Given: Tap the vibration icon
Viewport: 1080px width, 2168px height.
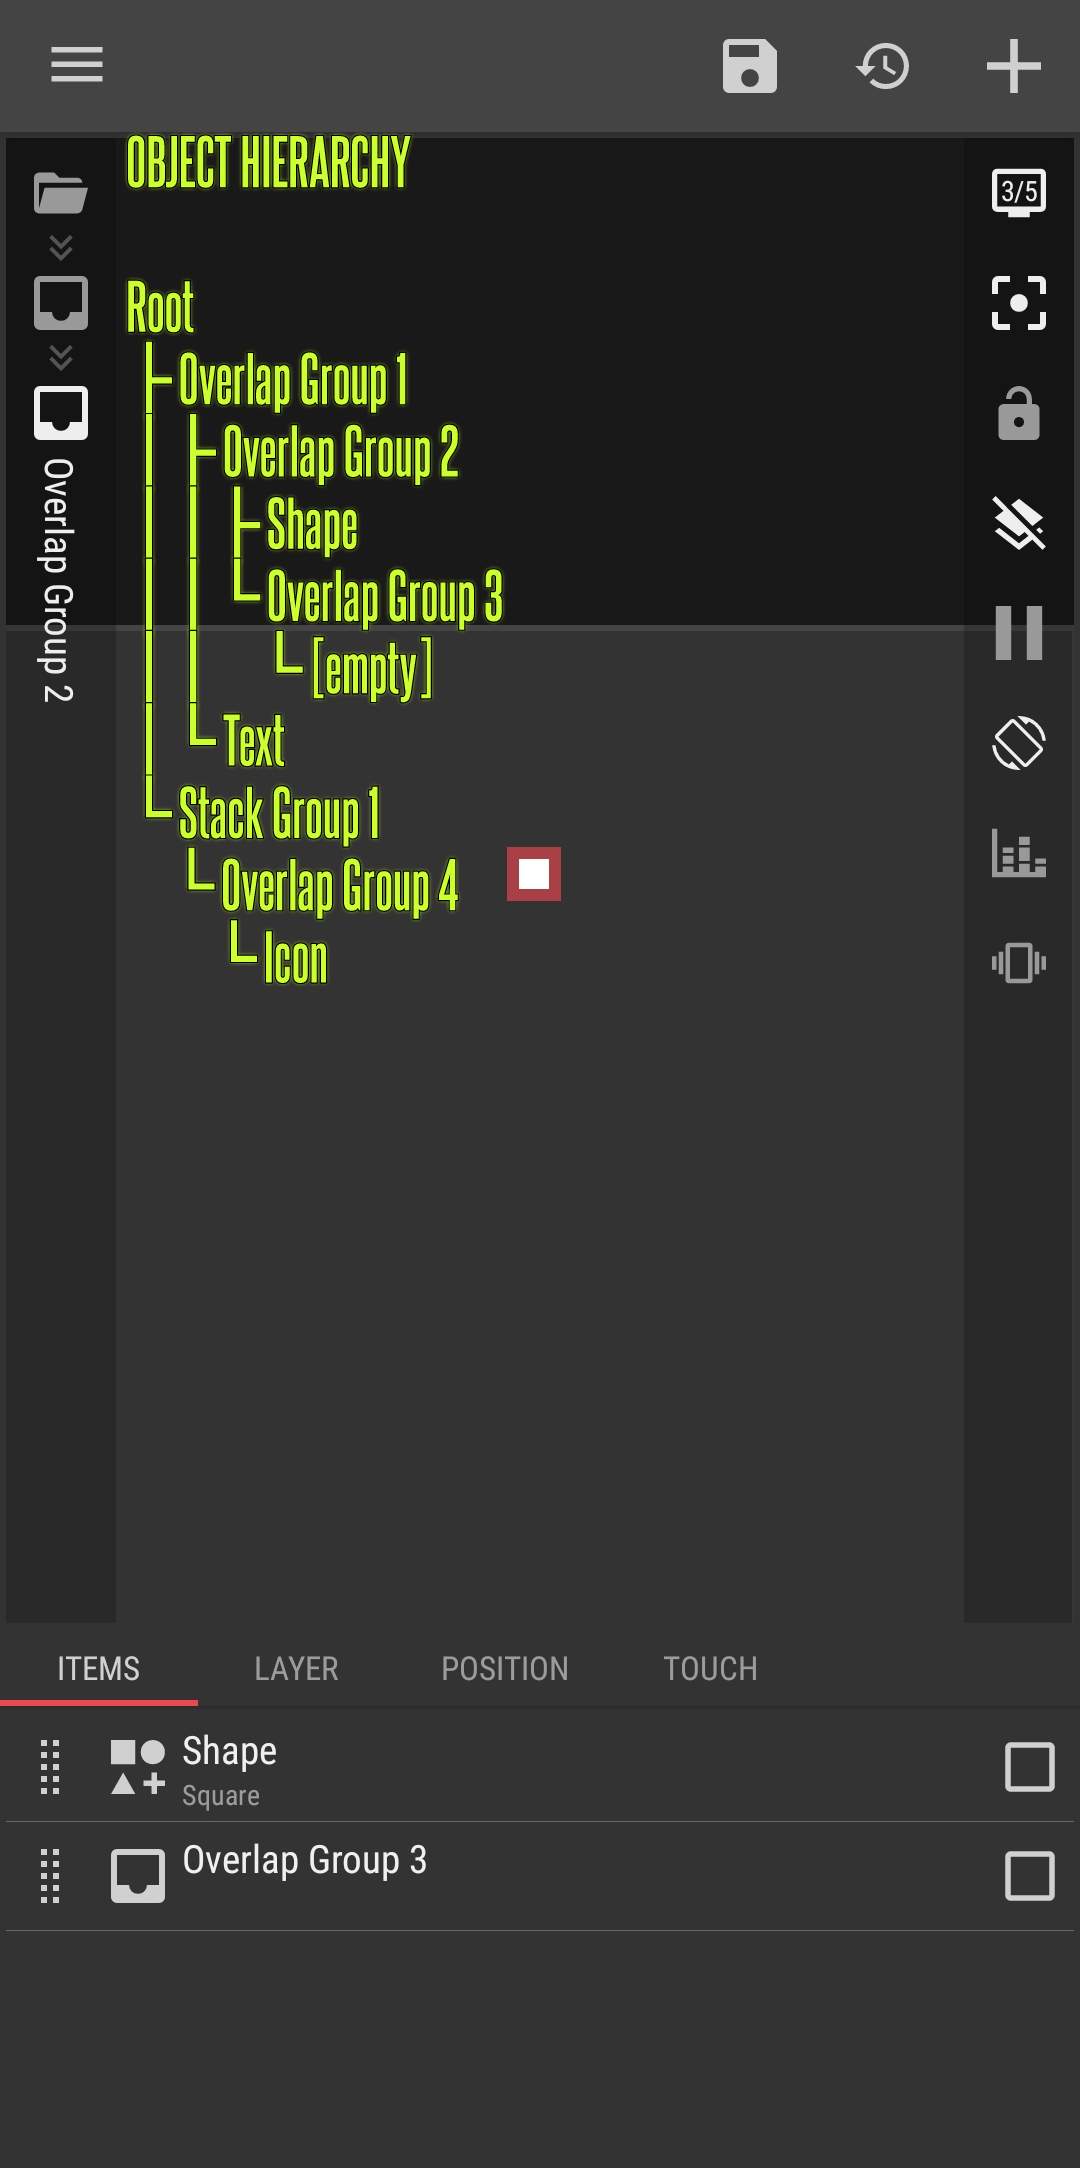Looking at the screenshot, I should [1019, 963].
